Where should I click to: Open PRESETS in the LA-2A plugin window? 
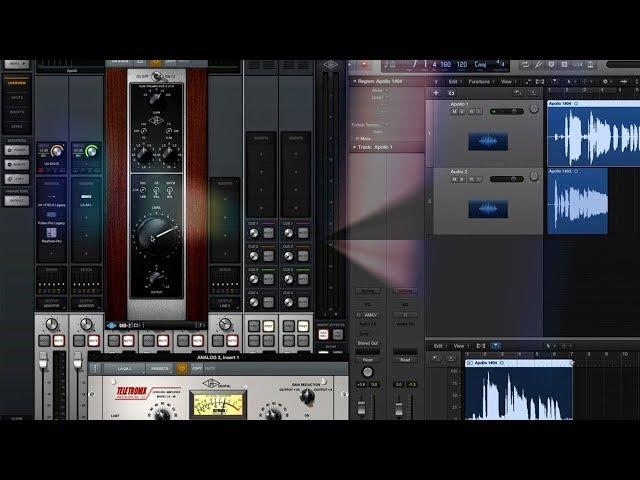tap(160, 369)
